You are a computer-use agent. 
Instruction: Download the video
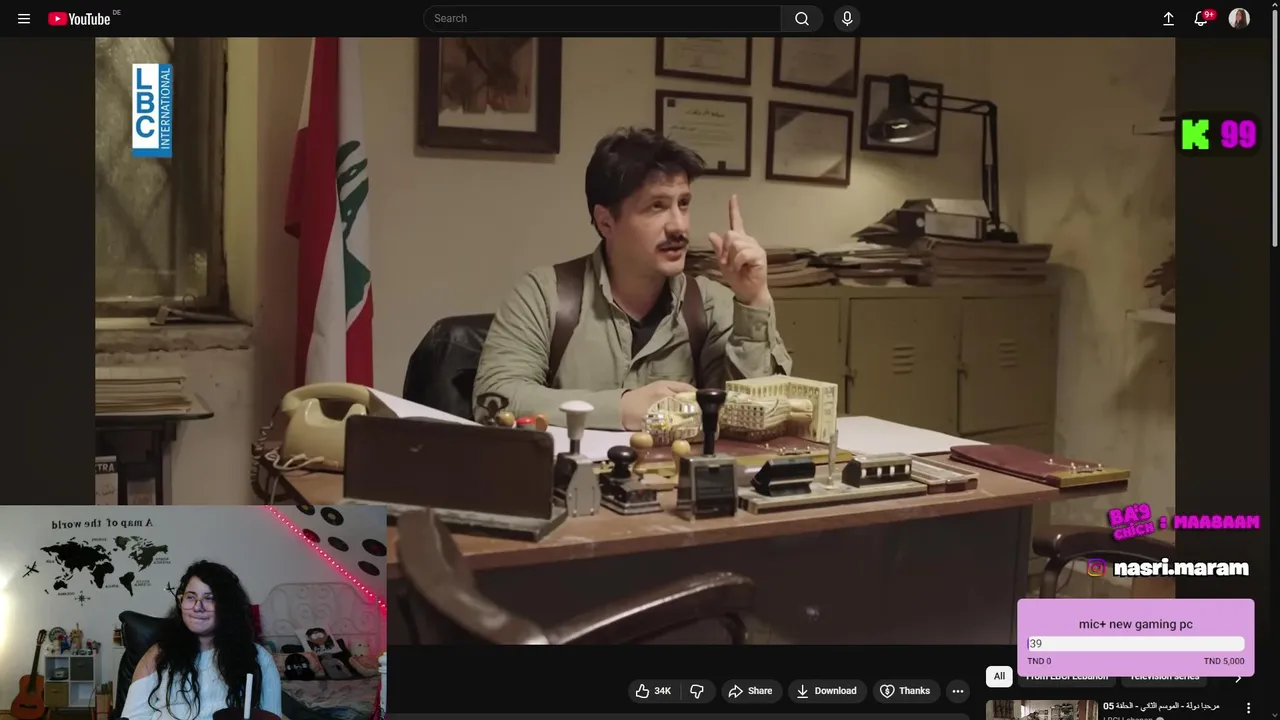(x=827, y=691)
